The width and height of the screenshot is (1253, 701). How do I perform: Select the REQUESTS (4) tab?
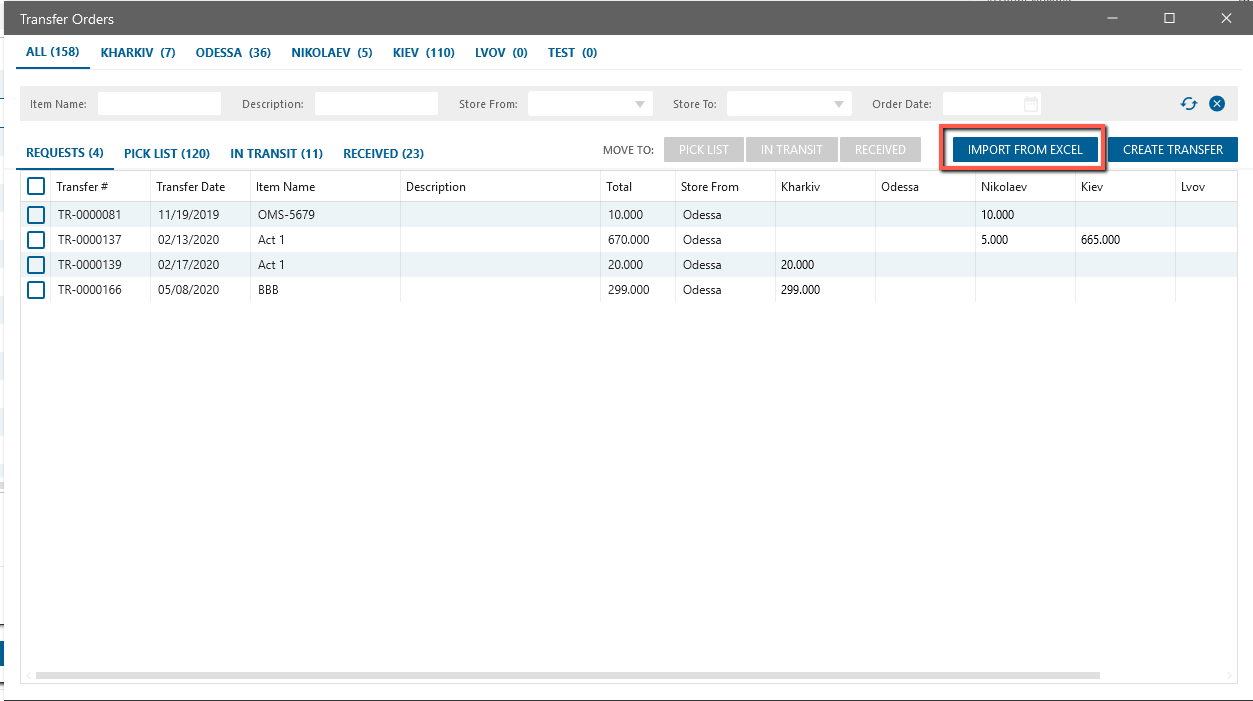pos(65,153)
